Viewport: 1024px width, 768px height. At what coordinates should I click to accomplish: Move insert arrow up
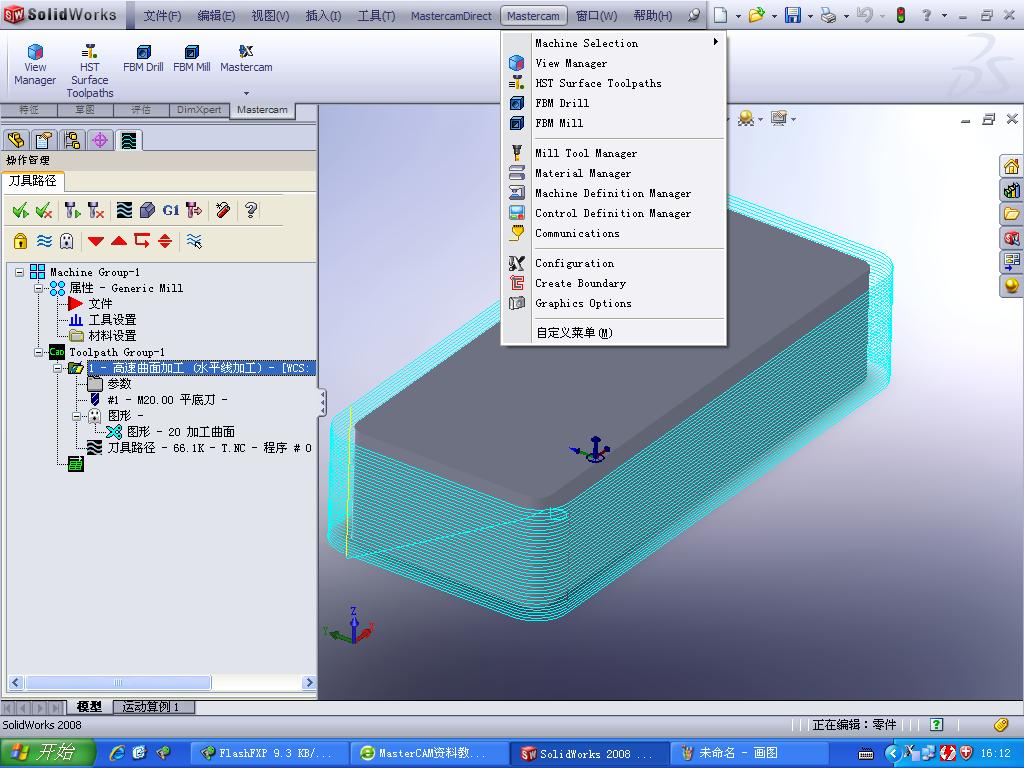click(x=119, y=241)
